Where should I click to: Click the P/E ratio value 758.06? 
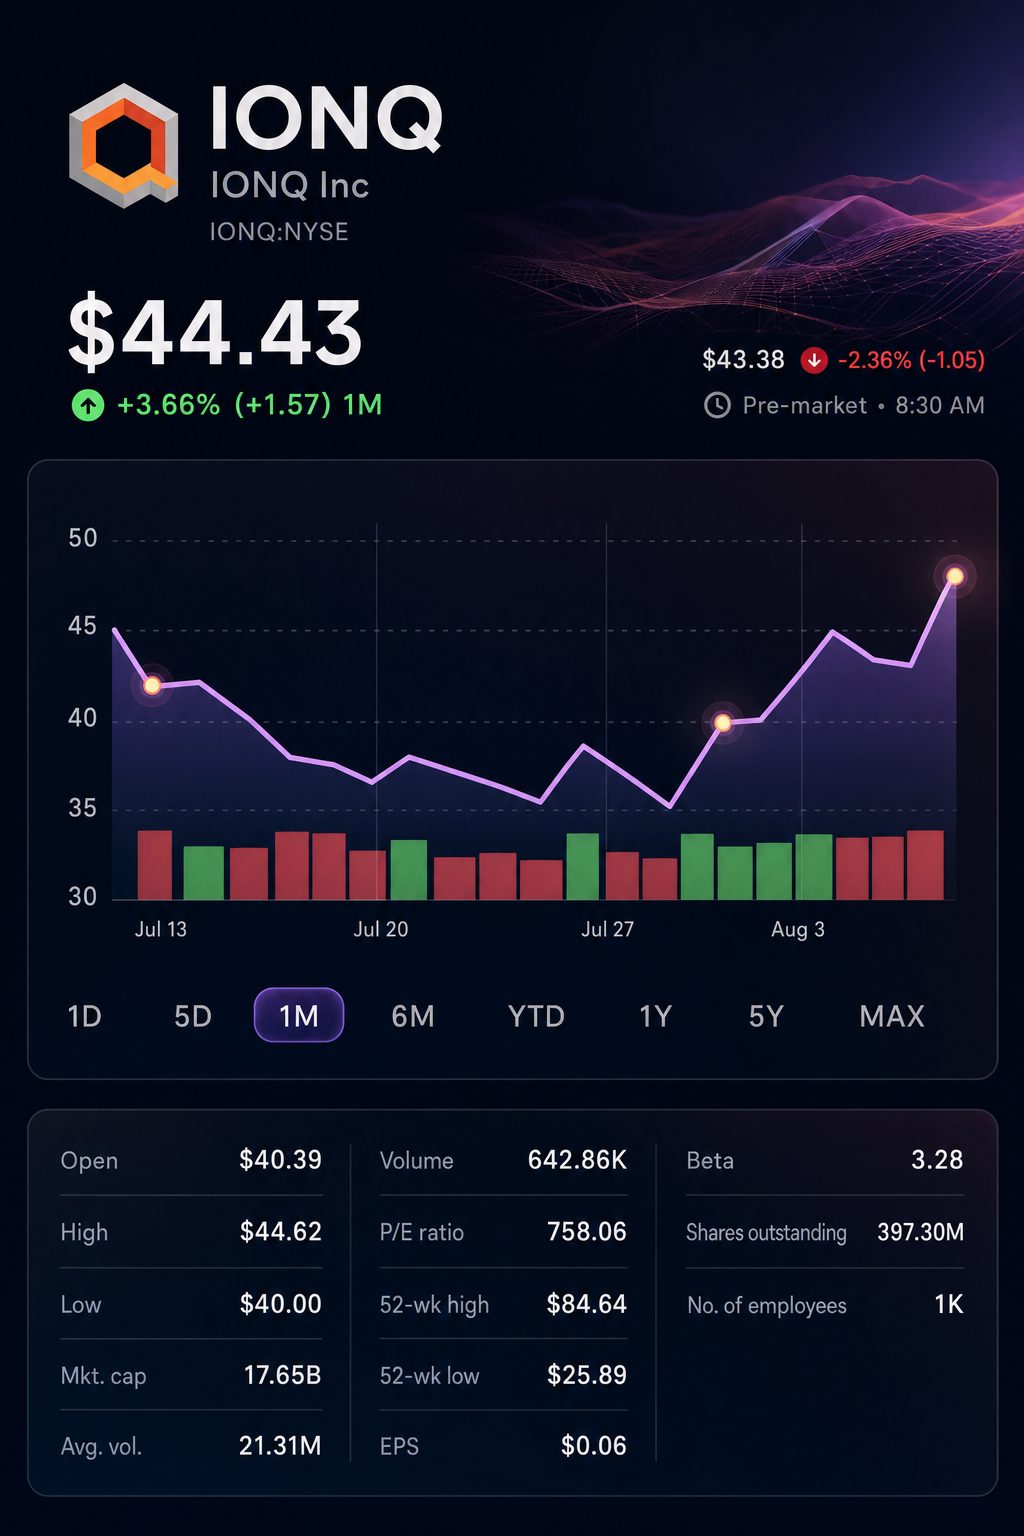tap(586, 1231)
